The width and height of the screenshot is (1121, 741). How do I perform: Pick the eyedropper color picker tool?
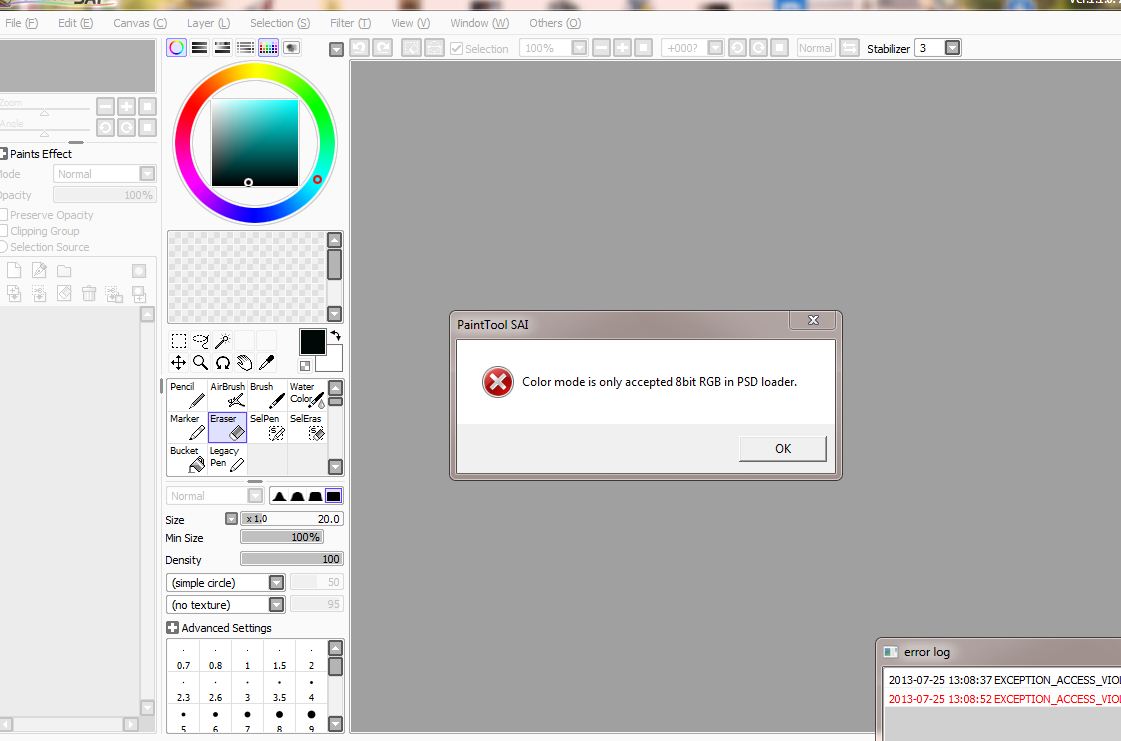(267, 363)
